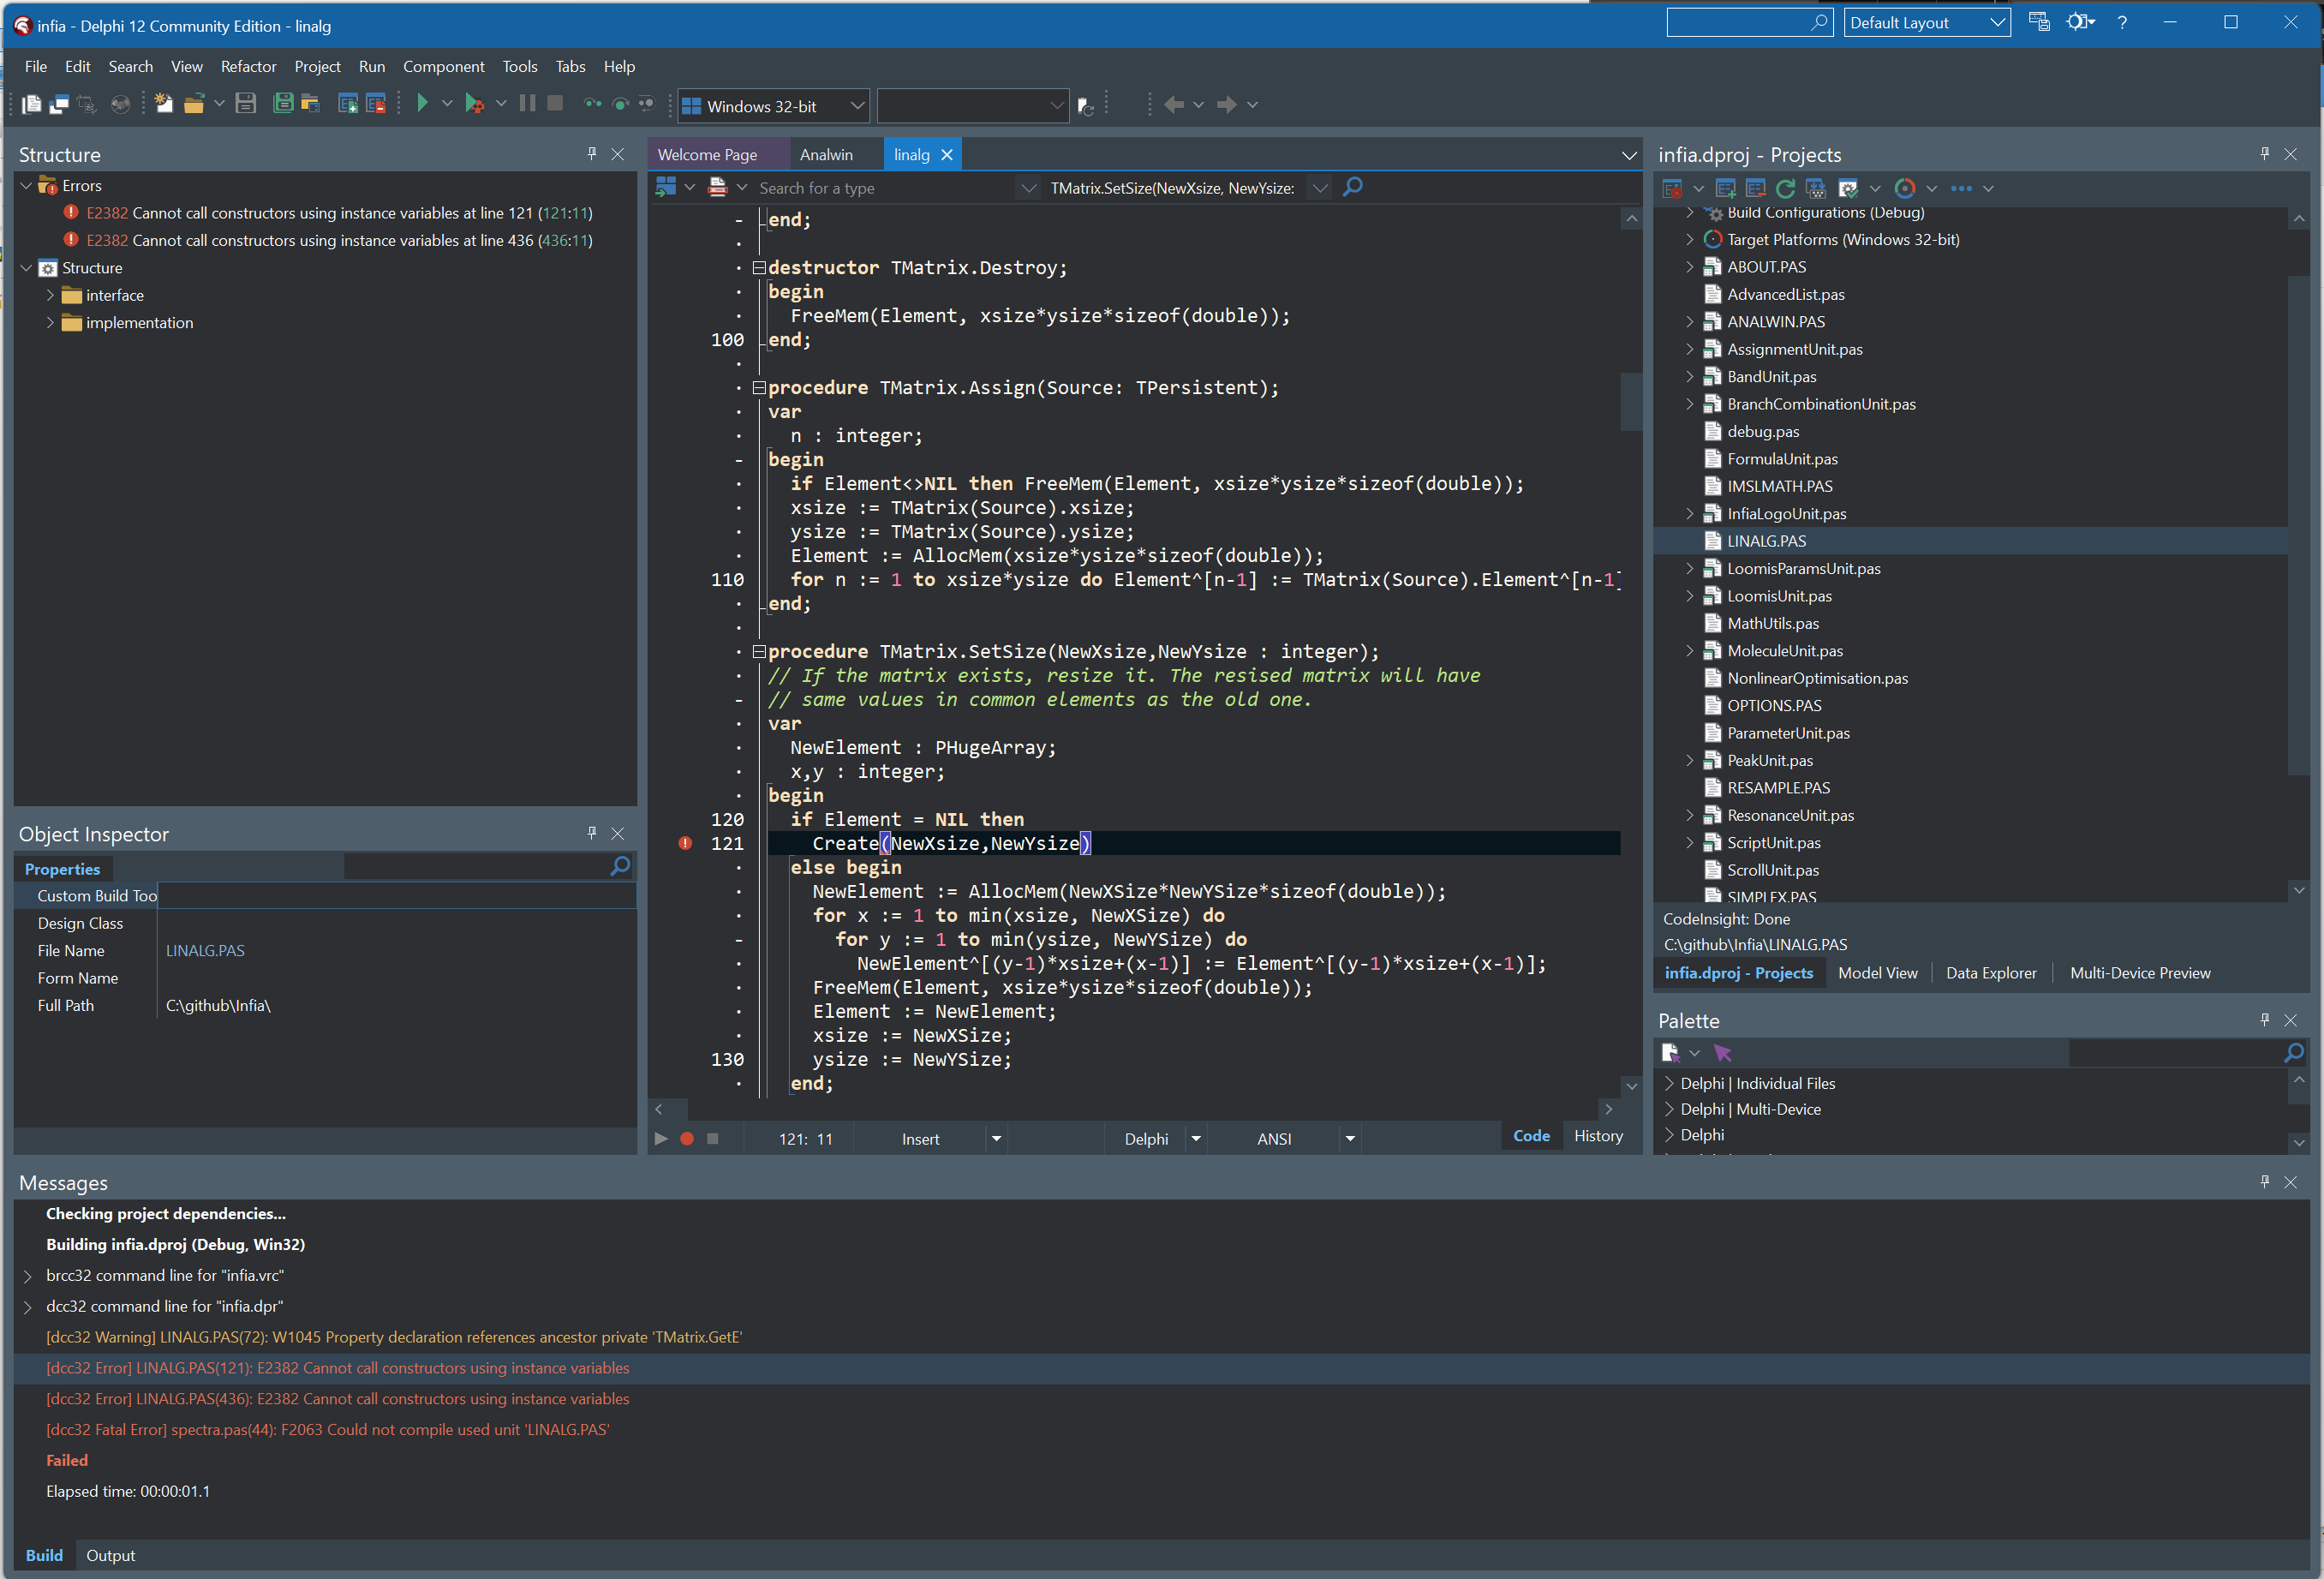Click search icon in Object Inspector
2324x1579 pixels.
(x=620, y=866)
